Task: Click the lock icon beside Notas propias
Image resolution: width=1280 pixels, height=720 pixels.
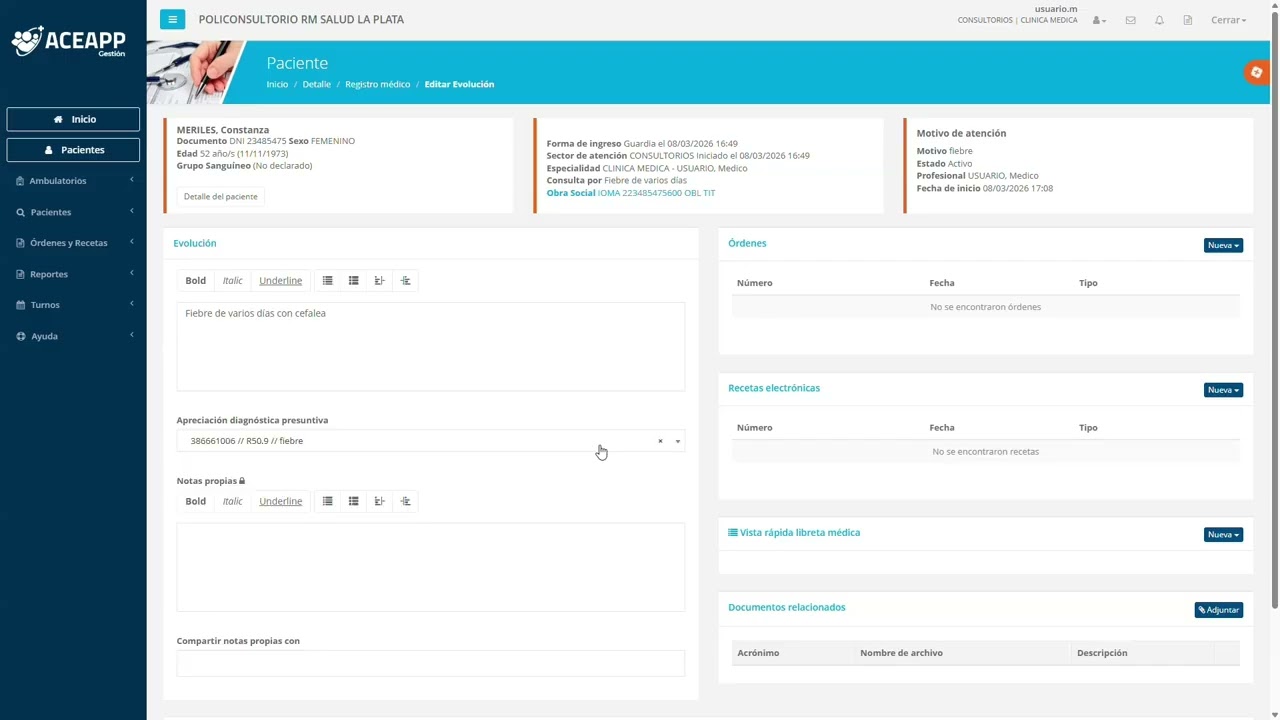Action: [x=242, y=481]
